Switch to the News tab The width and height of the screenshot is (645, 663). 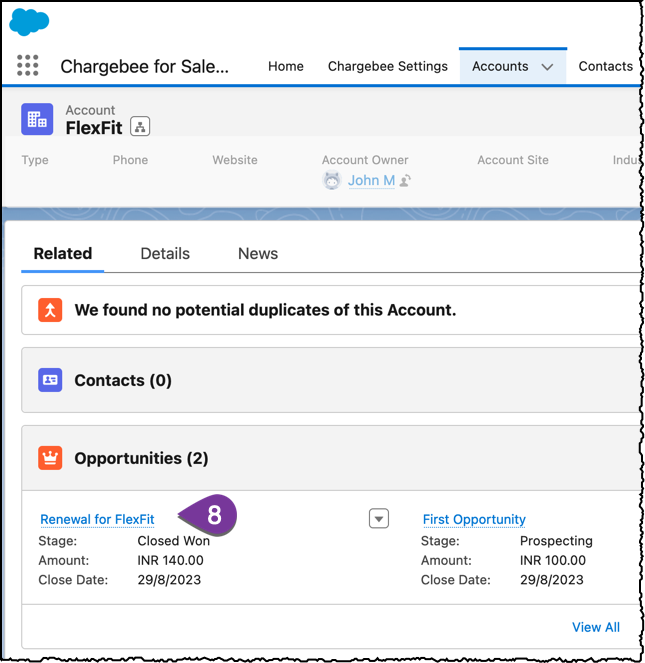pyautogui.click(x=257, y=253)
